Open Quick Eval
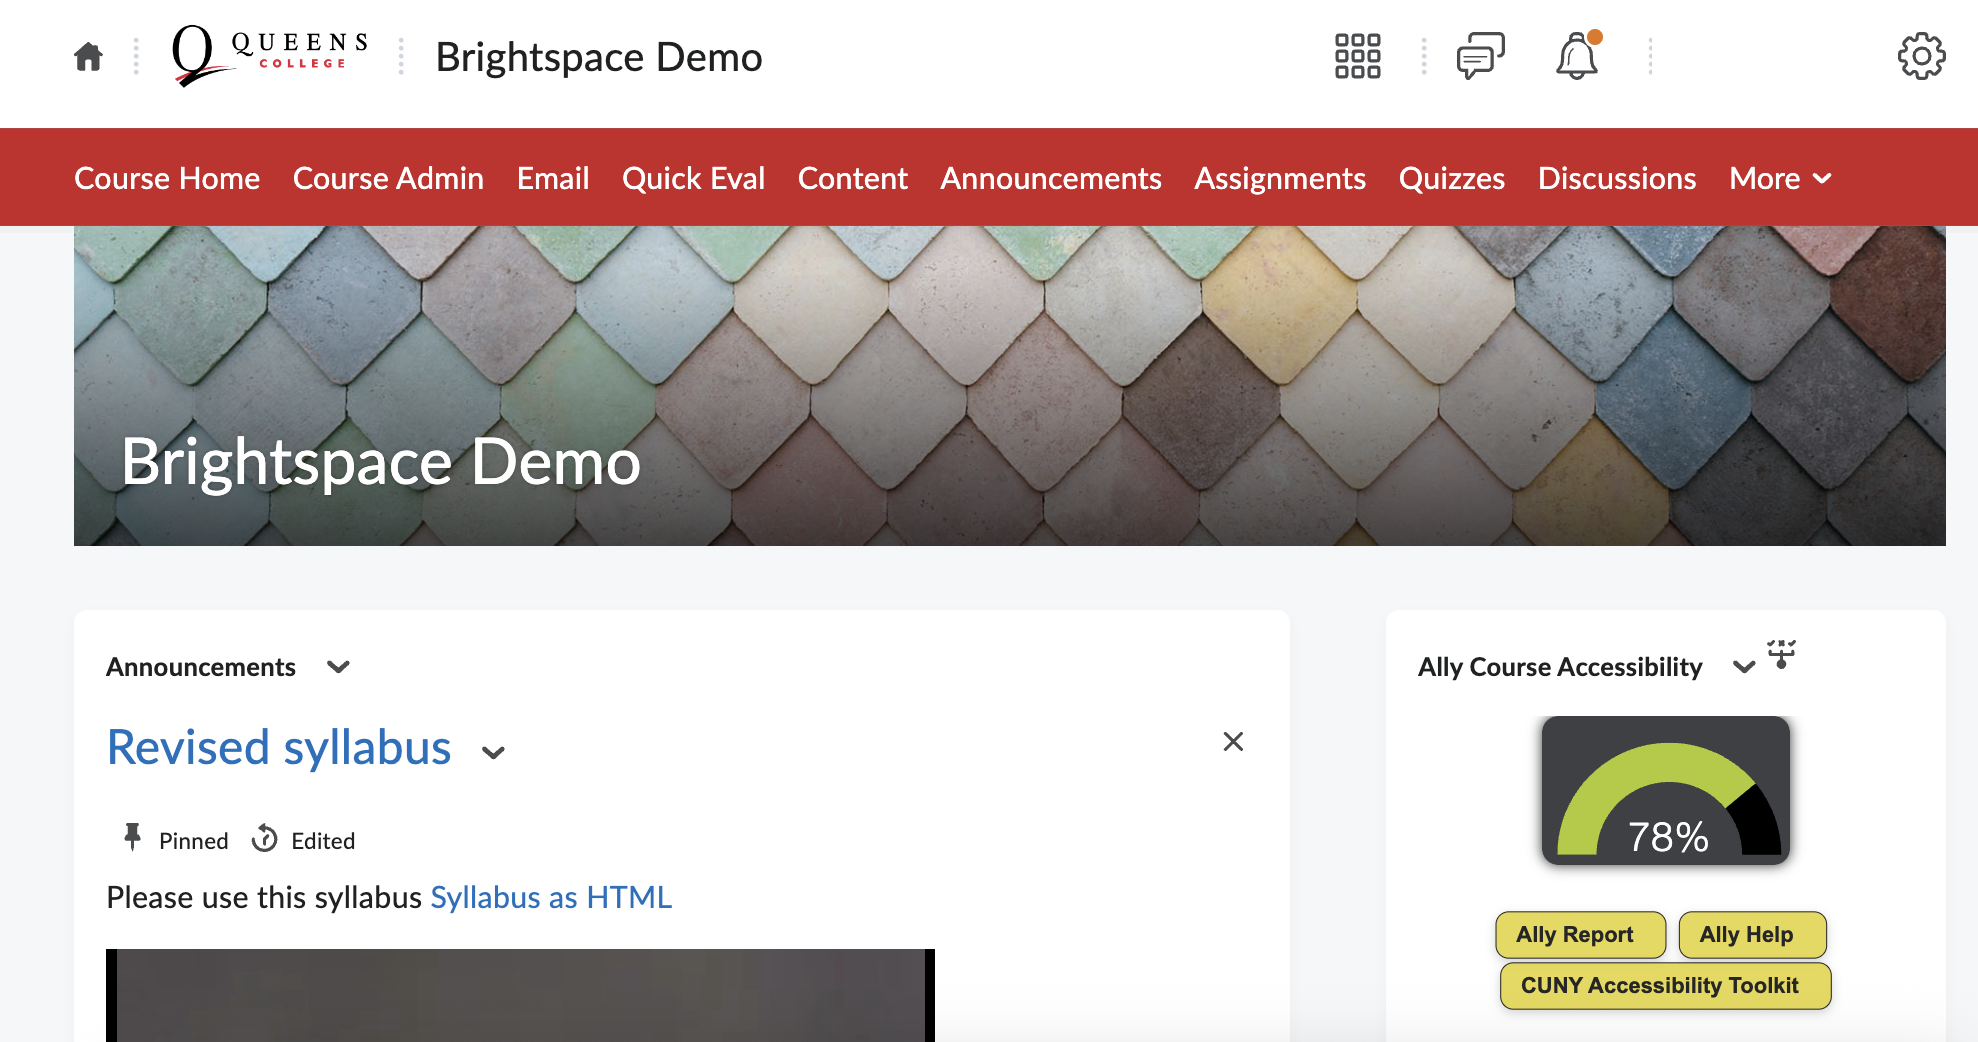Image resolution: width=1978 pixels, height=1042 pixels. (693, 178)
